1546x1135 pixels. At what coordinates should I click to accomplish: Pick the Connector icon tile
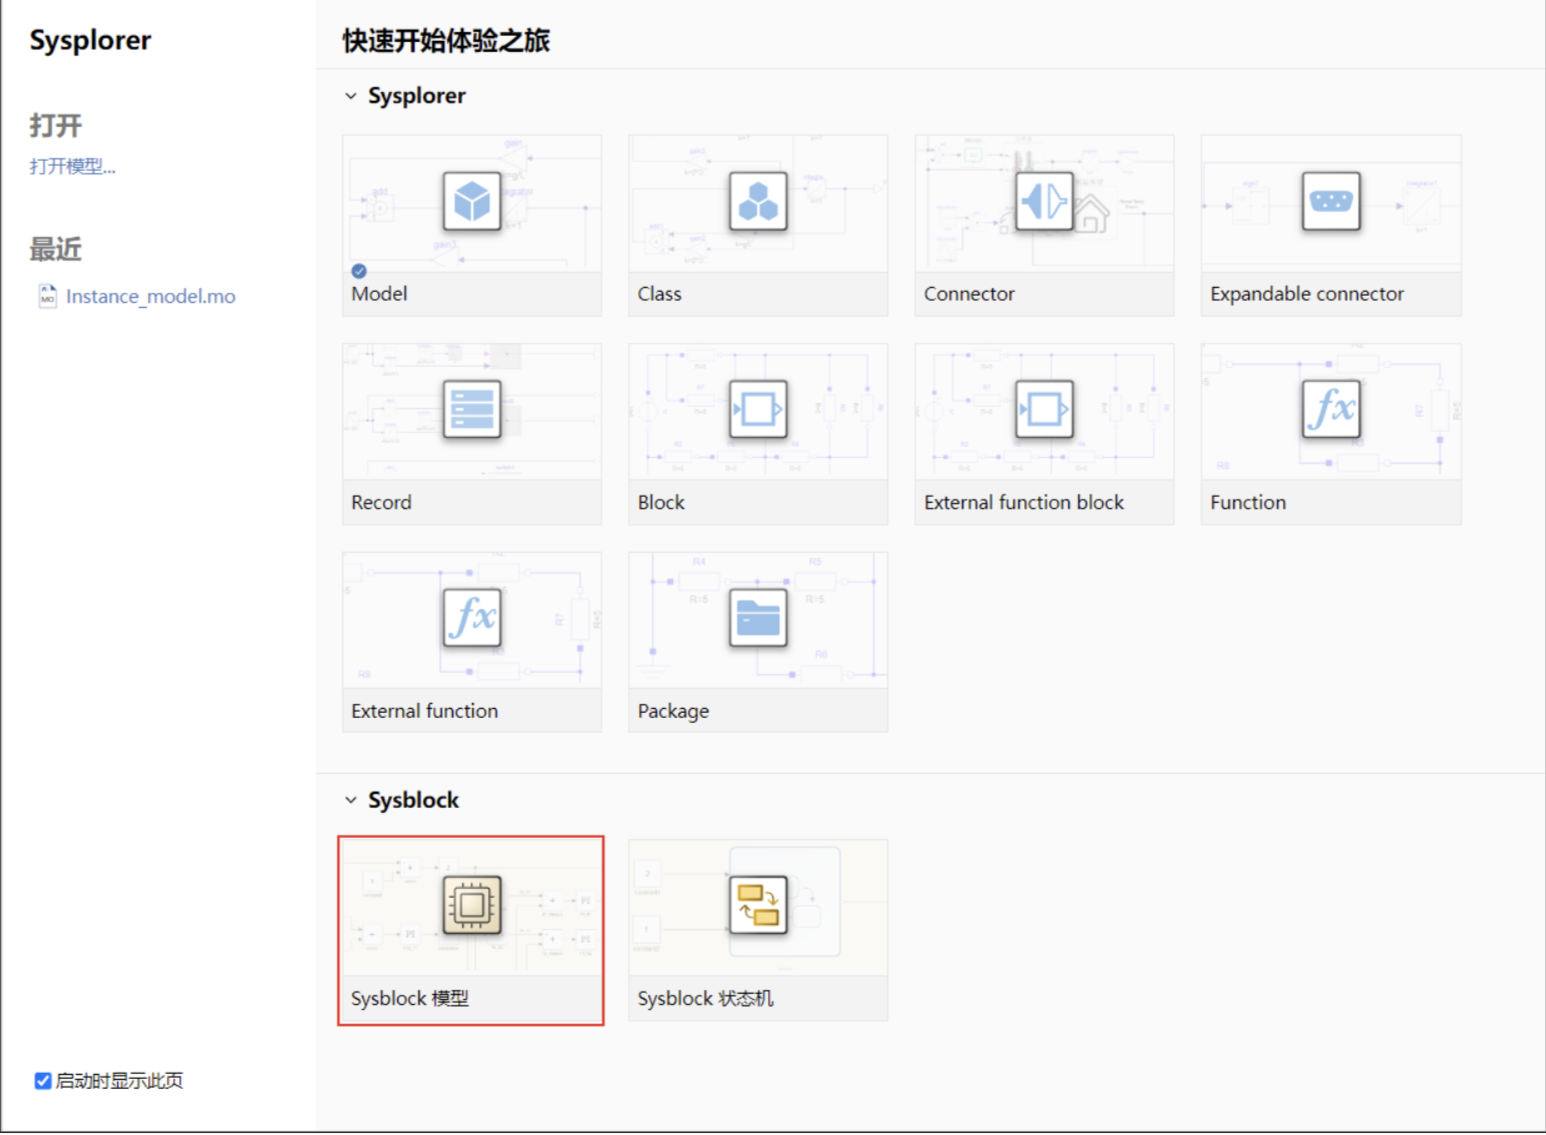(x=1044, y=201)
